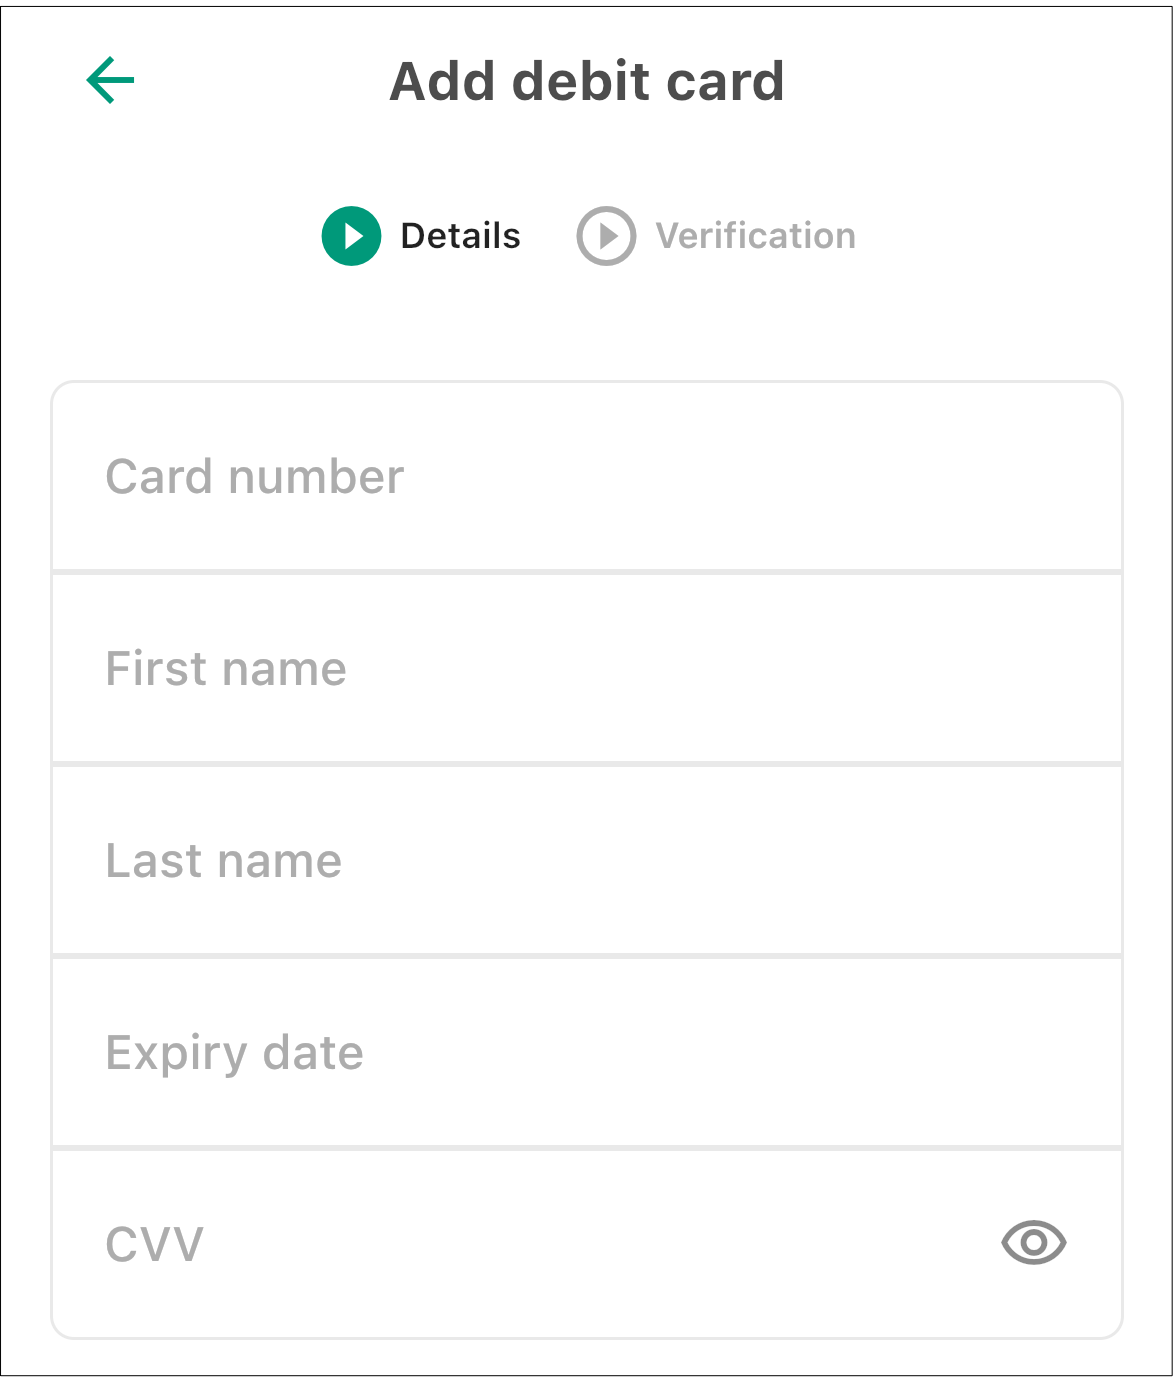Click the CVV placeholder text
1173x1377 pixels.
155,1245
